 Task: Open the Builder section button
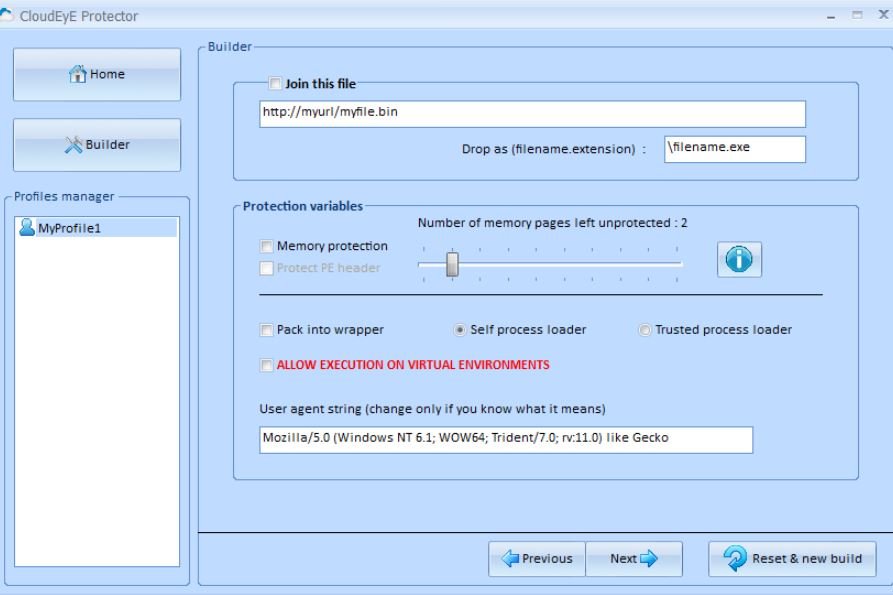[x=97, y=145]
